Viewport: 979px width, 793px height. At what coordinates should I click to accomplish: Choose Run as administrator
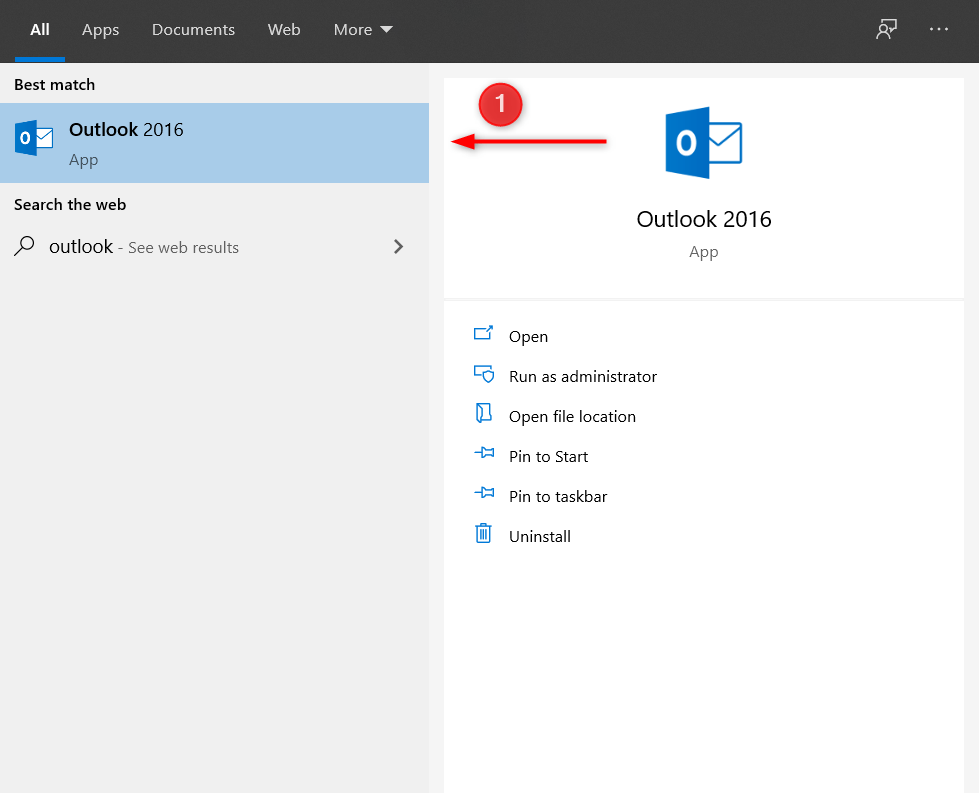click(x=583, y=377)
